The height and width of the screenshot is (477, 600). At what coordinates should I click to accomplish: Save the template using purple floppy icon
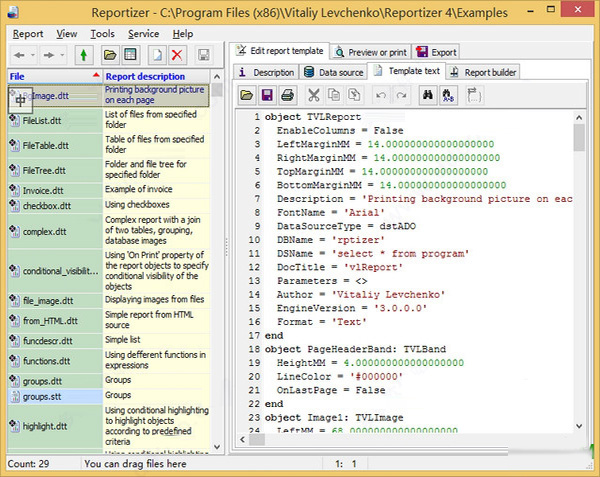click(267, 95)
